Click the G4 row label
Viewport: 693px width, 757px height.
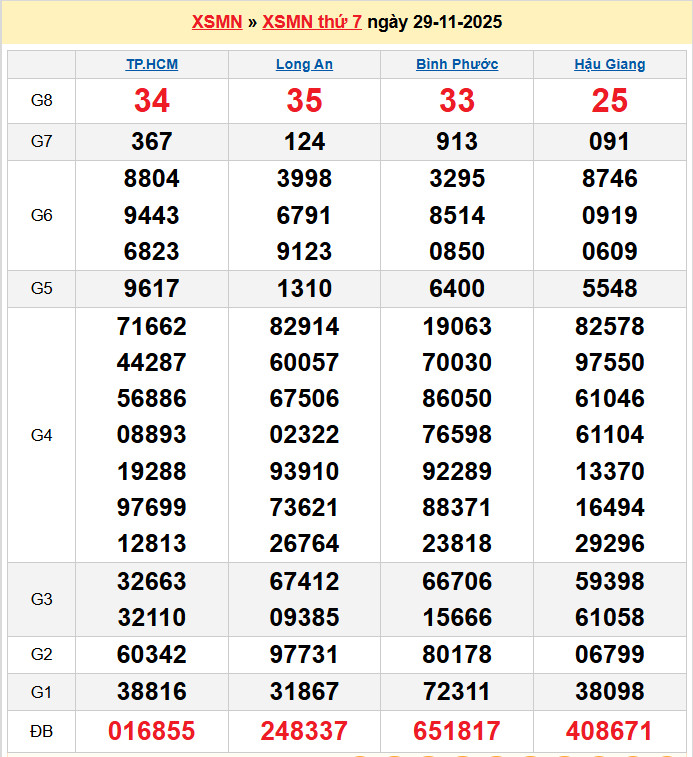pyautogui.click(x=41, y=435)
